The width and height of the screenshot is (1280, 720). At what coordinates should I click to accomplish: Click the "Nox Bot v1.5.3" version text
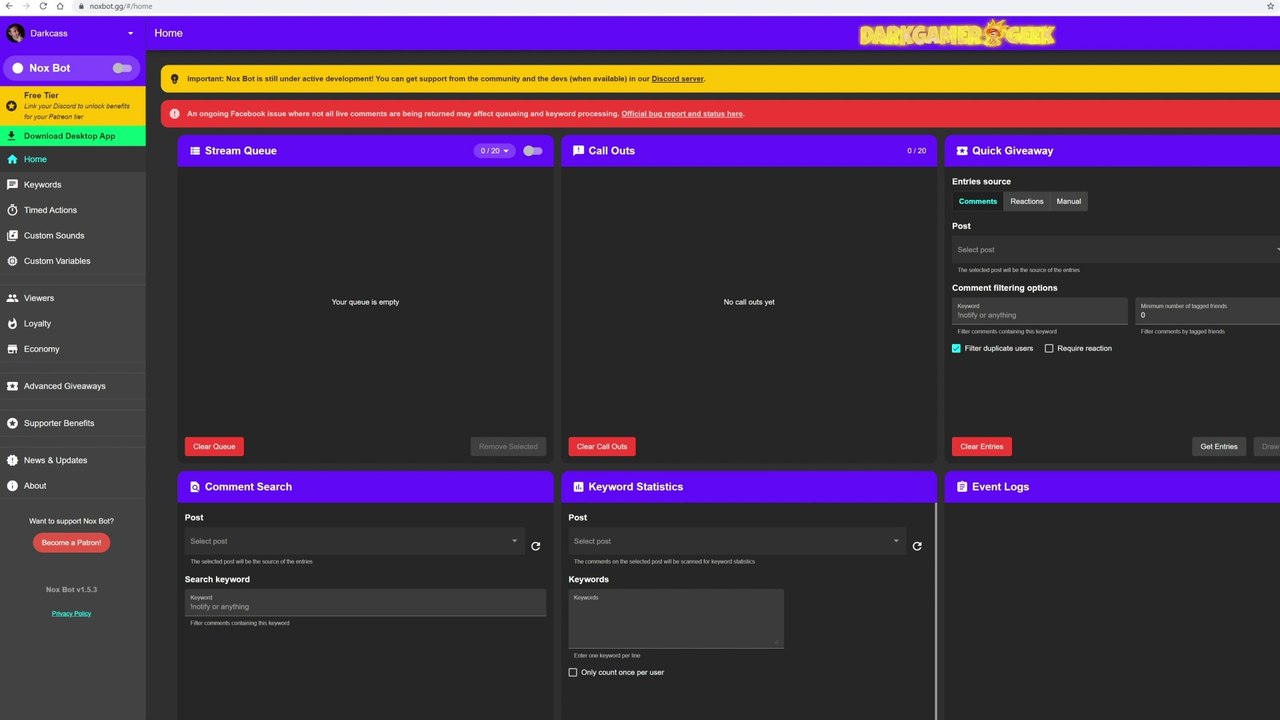pyautogui.click(x=71, y=590)
